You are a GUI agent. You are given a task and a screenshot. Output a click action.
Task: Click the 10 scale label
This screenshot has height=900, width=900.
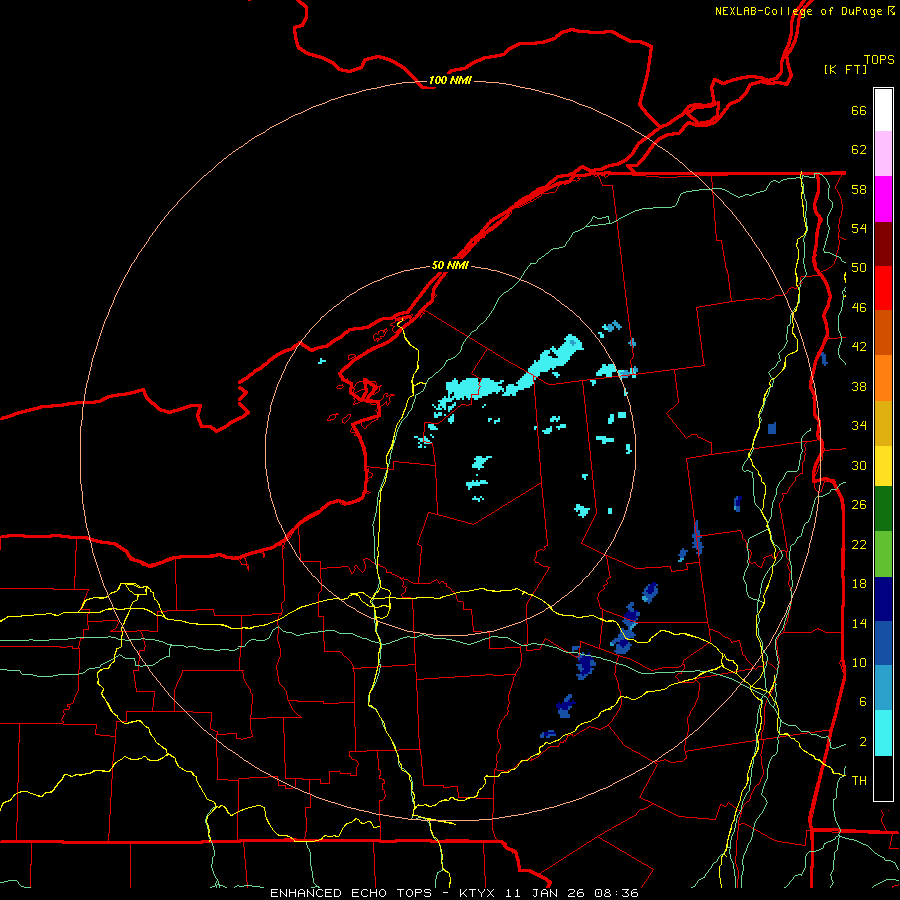tap(859, 662)
